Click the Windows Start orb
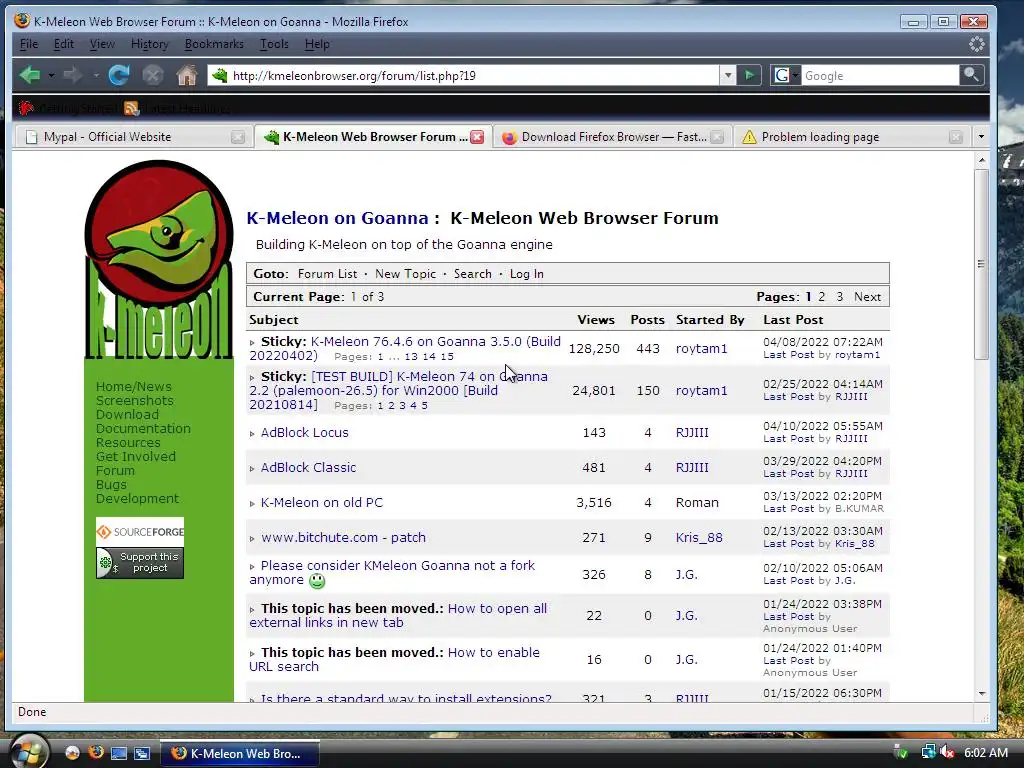The image size is (1024, 768). click(27, 751)
